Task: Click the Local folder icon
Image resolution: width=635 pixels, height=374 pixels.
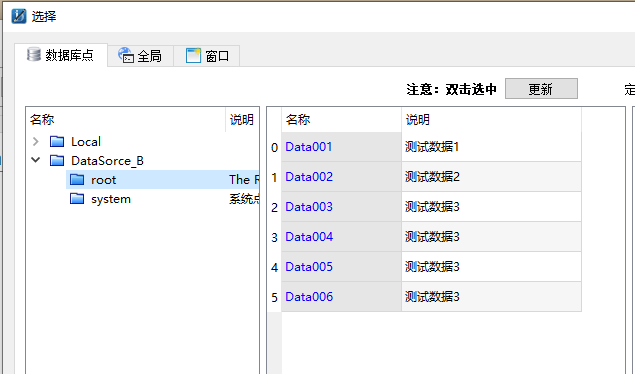Action: tap(57, 141)
